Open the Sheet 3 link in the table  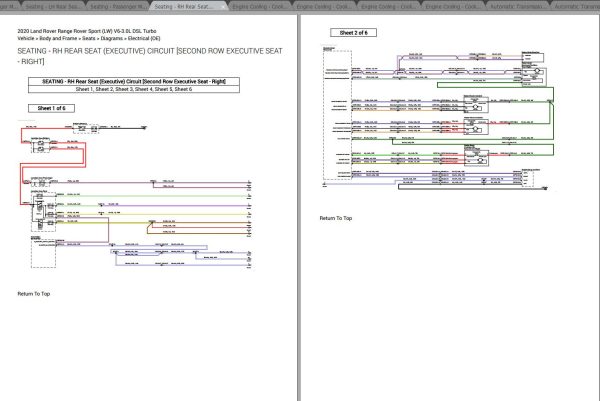[x=124, y=89]
